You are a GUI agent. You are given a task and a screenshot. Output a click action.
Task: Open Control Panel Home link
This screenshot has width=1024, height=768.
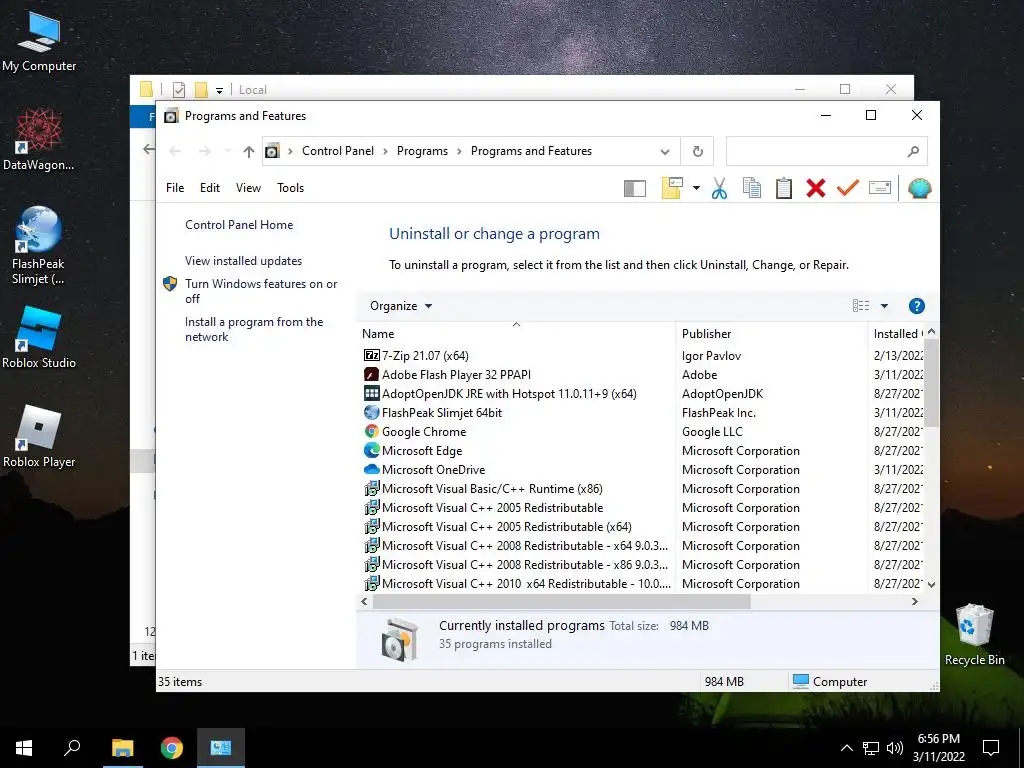coord(239,225)
